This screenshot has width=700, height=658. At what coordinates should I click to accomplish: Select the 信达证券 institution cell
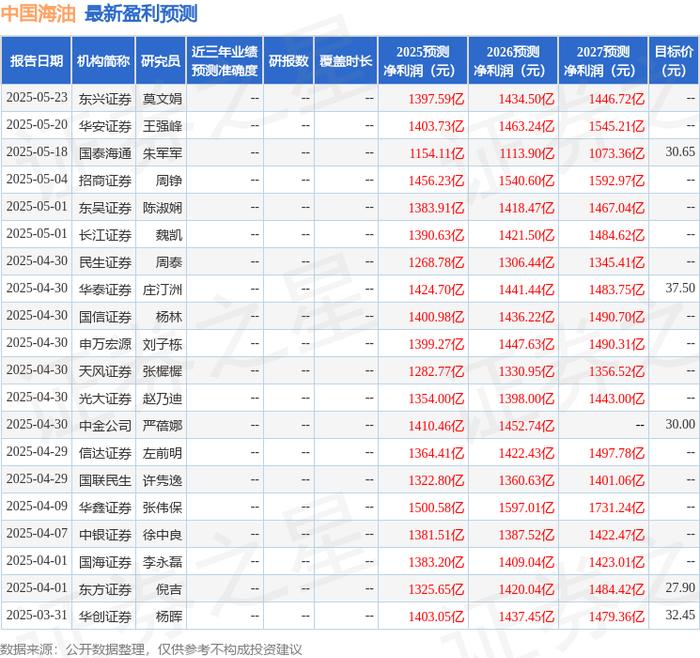click(105, 453)
